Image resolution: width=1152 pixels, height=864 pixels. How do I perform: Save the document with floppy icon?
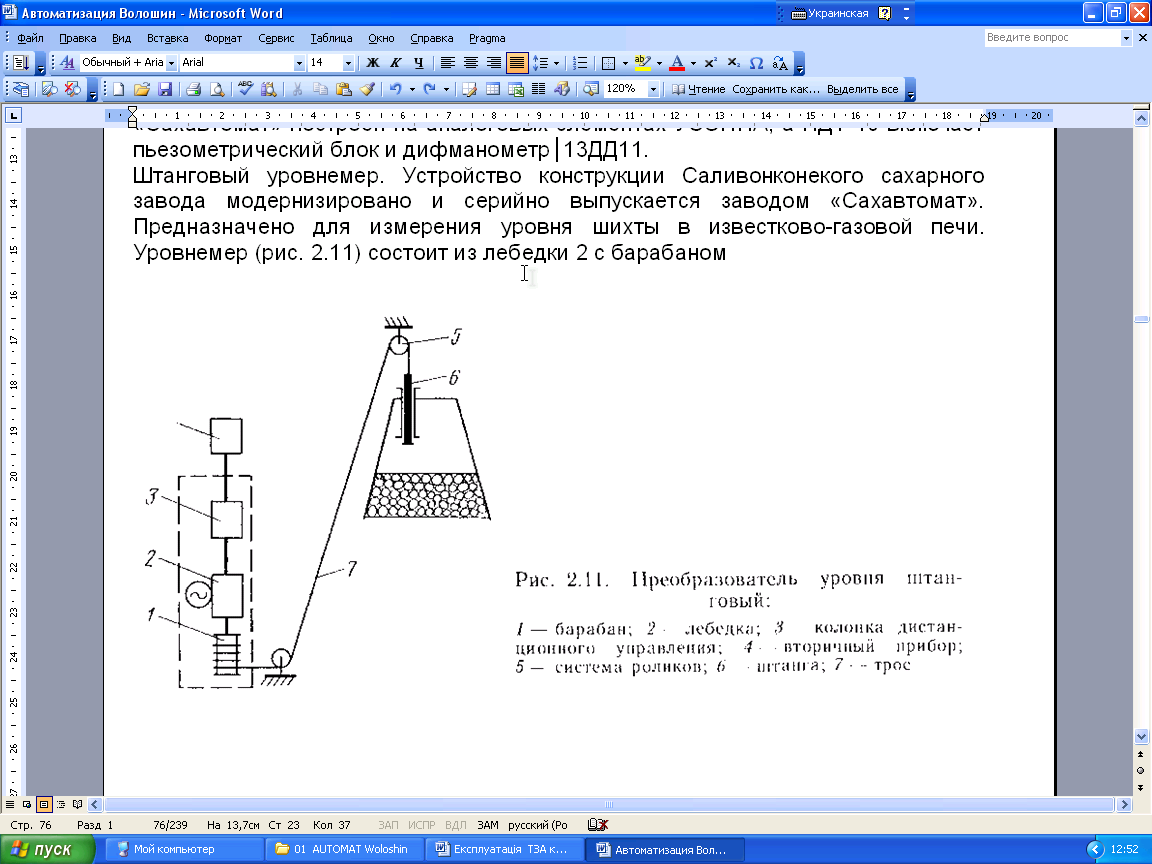click(x=165, y=90)
